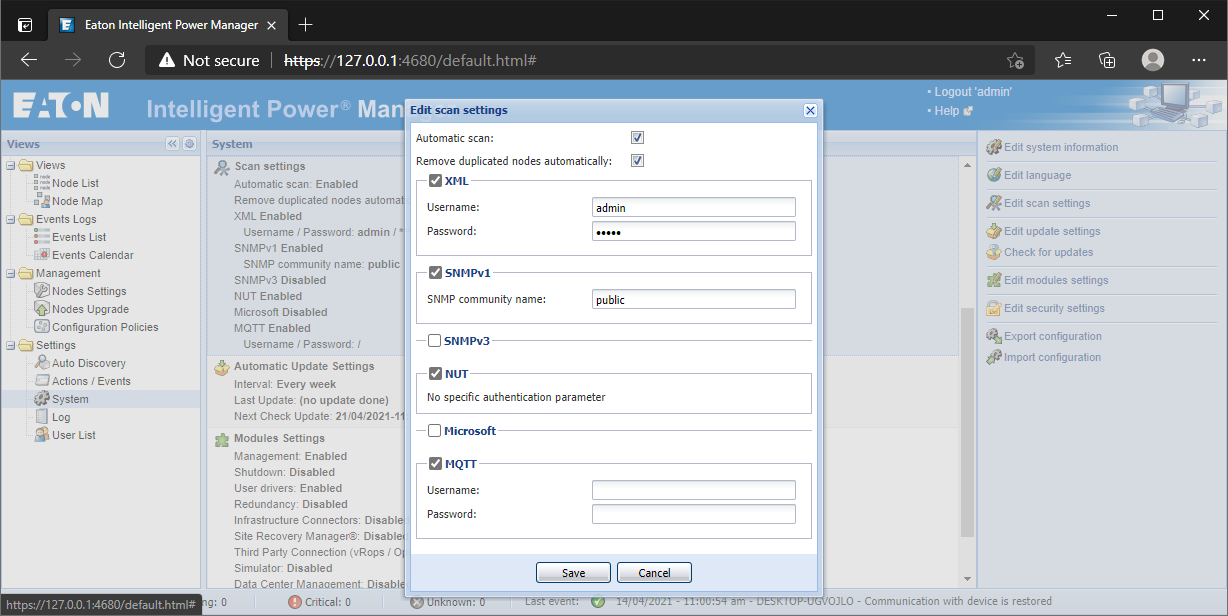This screenshot has width=1228, height=616.
Task: Click the Automatic Update Settings icon
Action: [x=222, y=367]
